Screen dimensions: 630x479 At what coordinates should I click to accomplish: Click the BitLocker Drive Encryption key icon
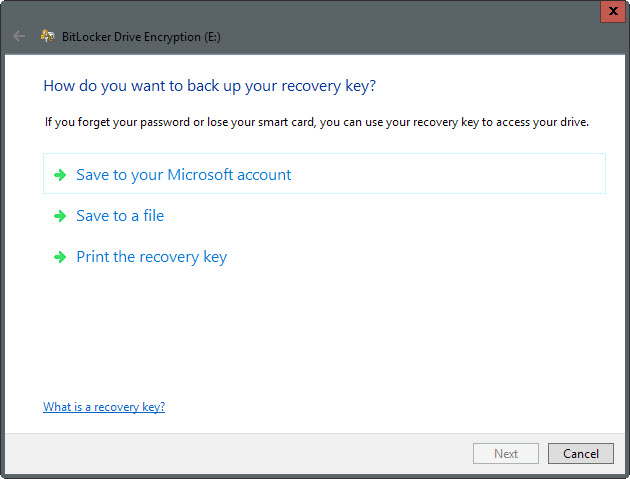[47, 36]
